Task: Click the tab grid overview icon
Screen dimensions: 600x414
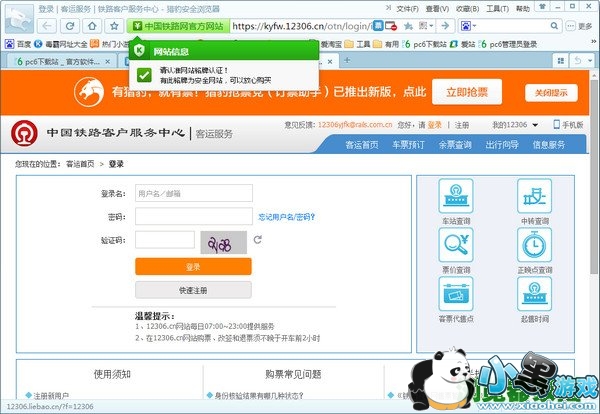Action: pos(561,61)
